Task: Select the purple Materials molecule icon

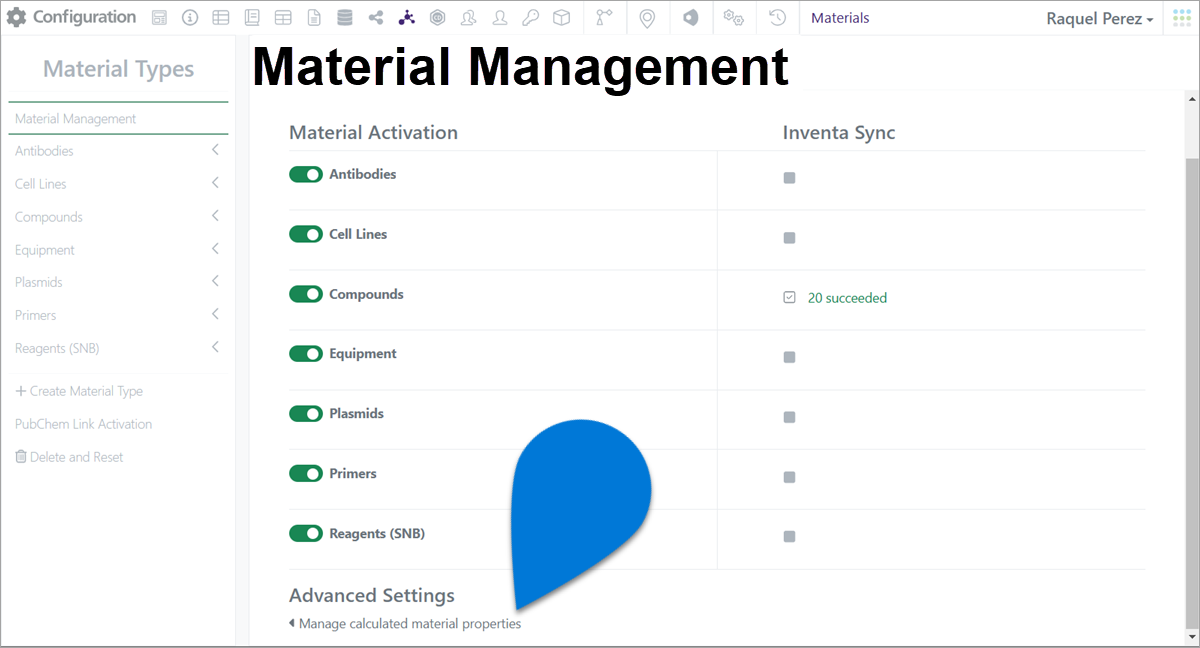Action: tap(406, 18)
